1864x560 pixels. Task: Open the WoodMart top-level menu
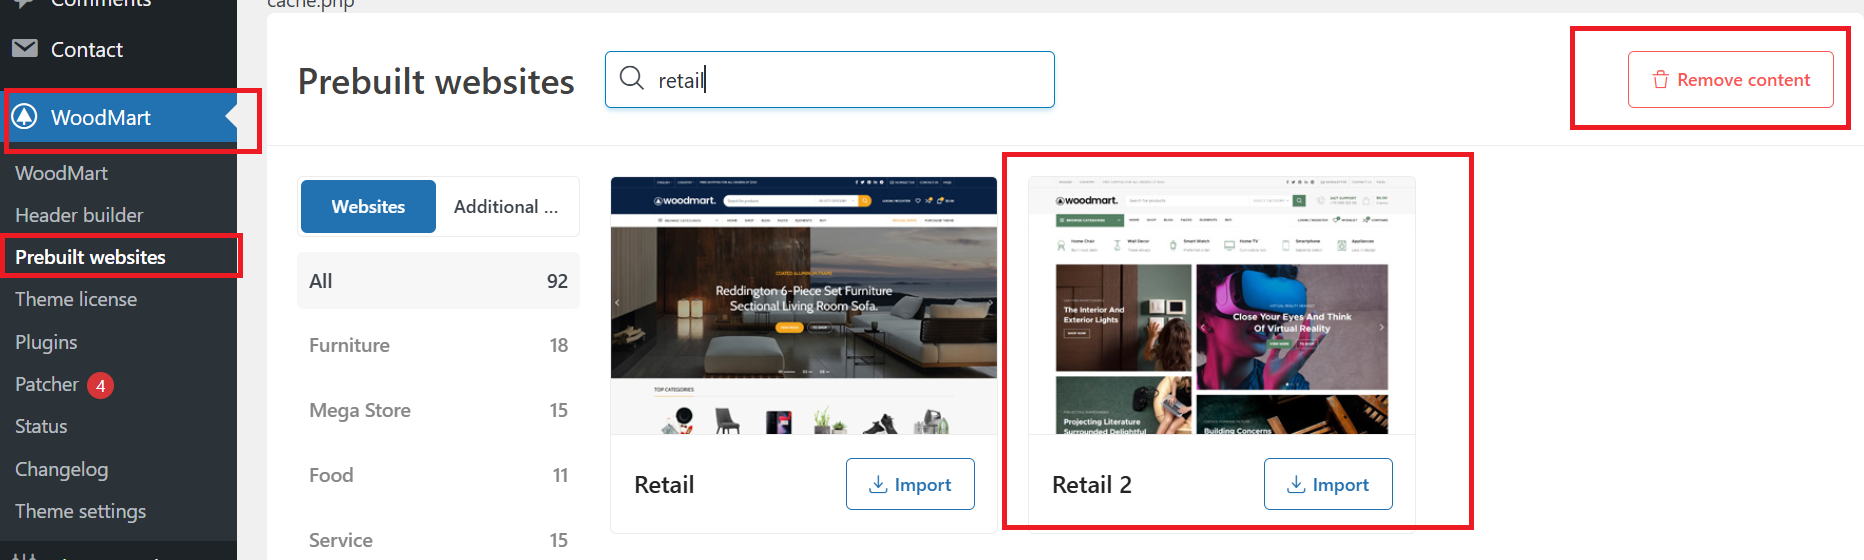pyautogui.click(x=119, y=117)
